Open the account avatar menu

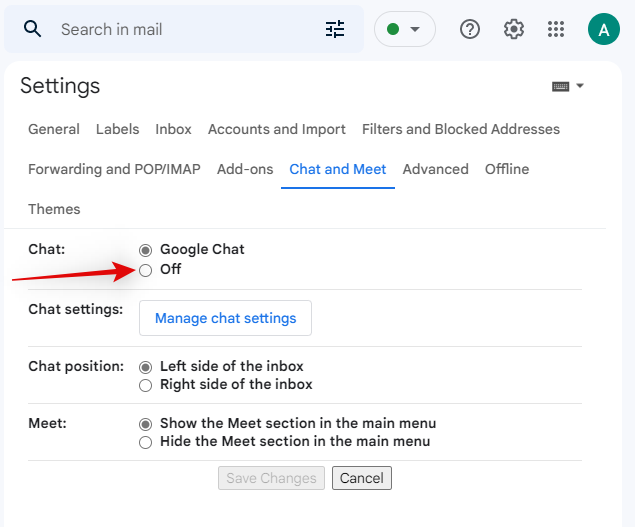click(603, 29)
